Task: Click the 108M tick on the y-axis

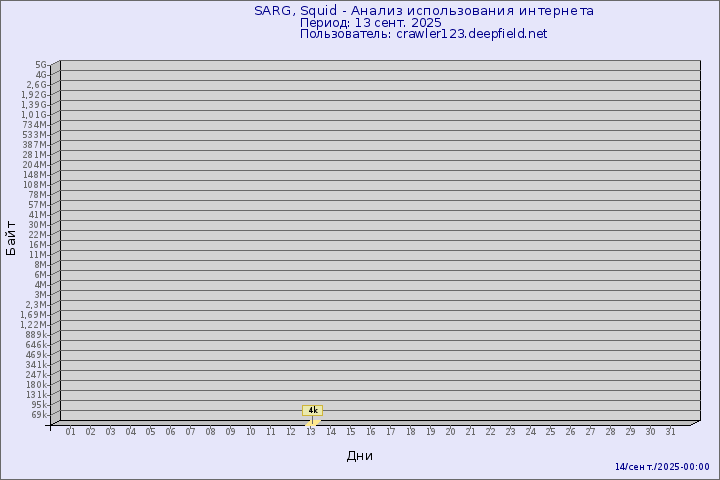Action: (x=35, y=185)
